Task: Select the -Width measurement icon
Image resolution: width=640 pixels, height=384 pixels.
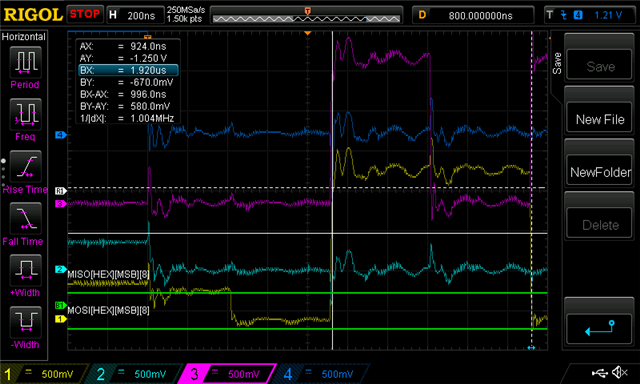Action: point(25,322)
